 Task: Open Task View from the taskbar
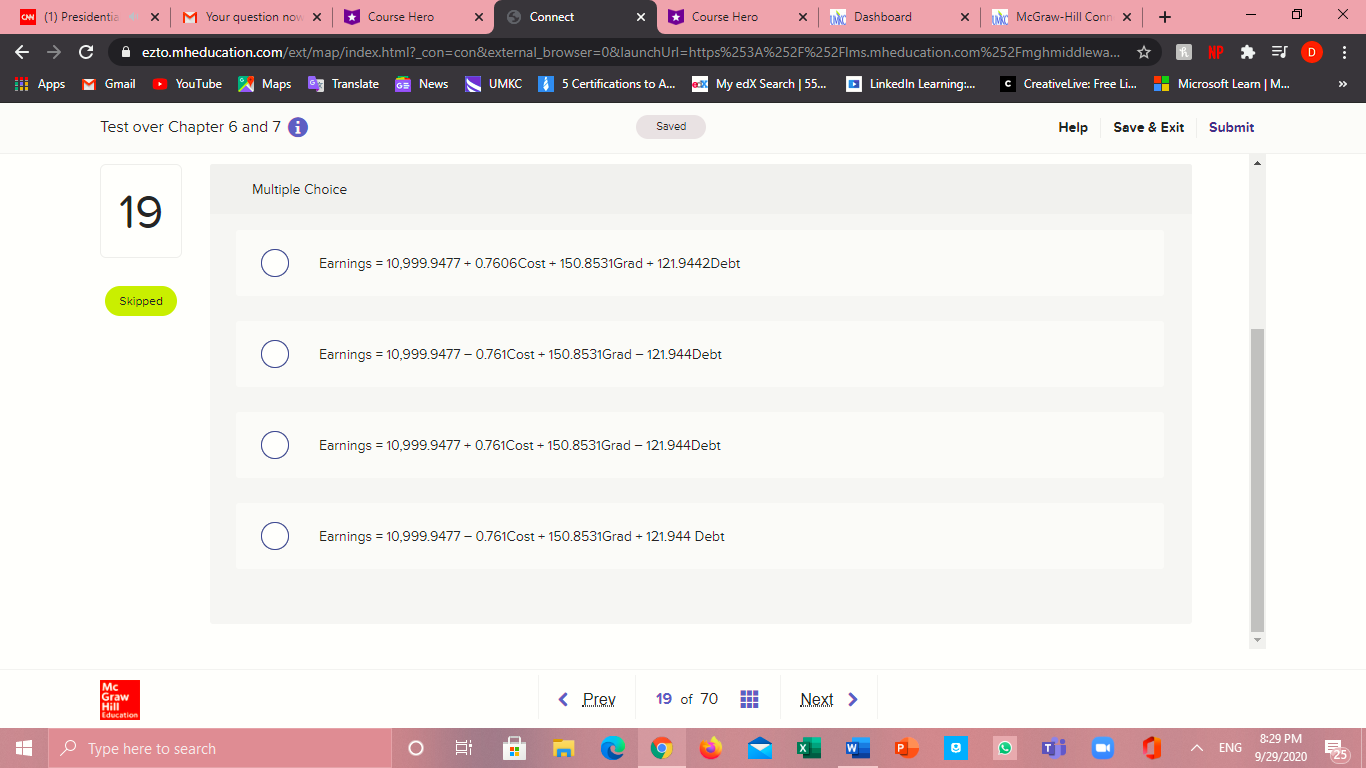coord(464,748)
